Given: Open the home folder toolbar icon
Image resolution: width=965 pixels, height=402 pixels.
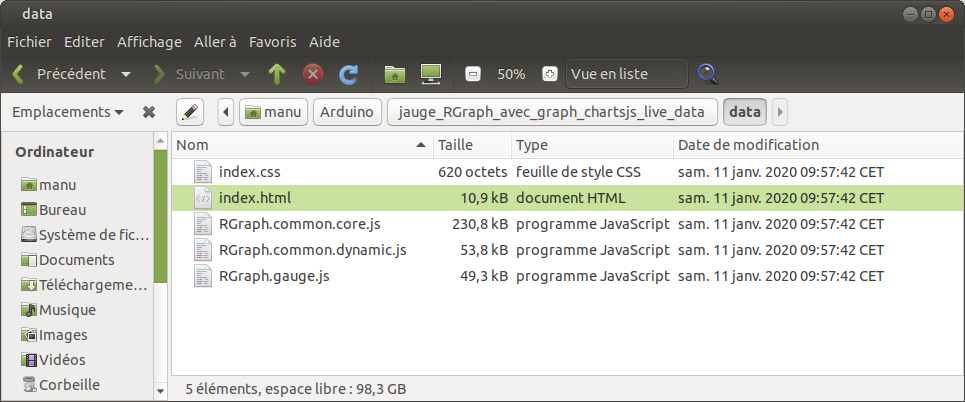Looking at the screenshot, I should pyautogui.click(x=396, y=74).
